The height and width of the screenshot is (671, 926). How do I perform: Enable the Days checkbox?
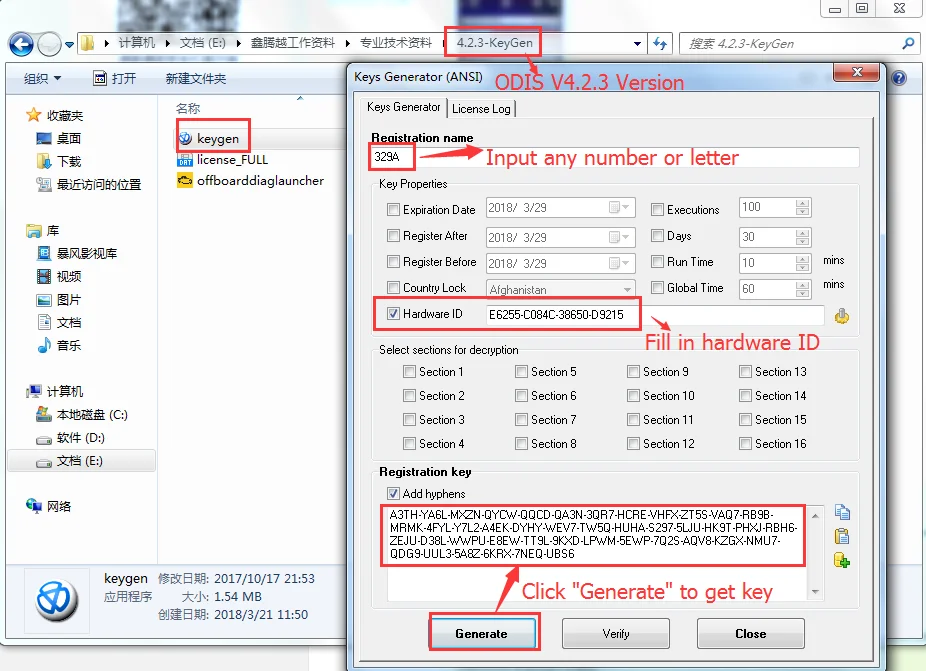(657, 235)
